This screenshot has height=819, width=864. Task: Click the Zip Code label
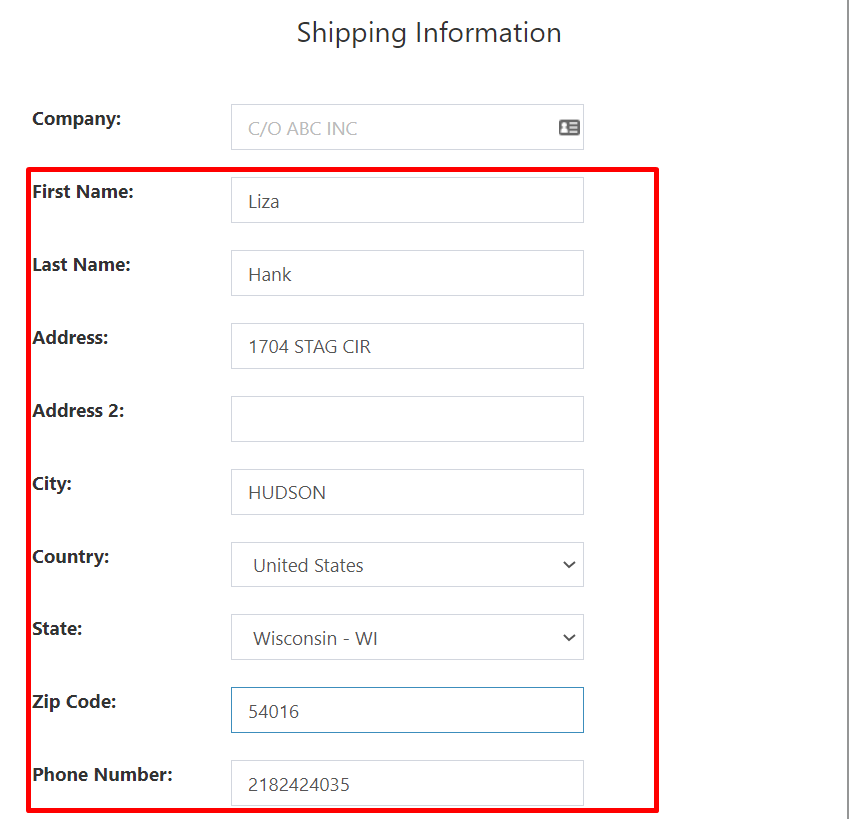[x=74, y=702]
